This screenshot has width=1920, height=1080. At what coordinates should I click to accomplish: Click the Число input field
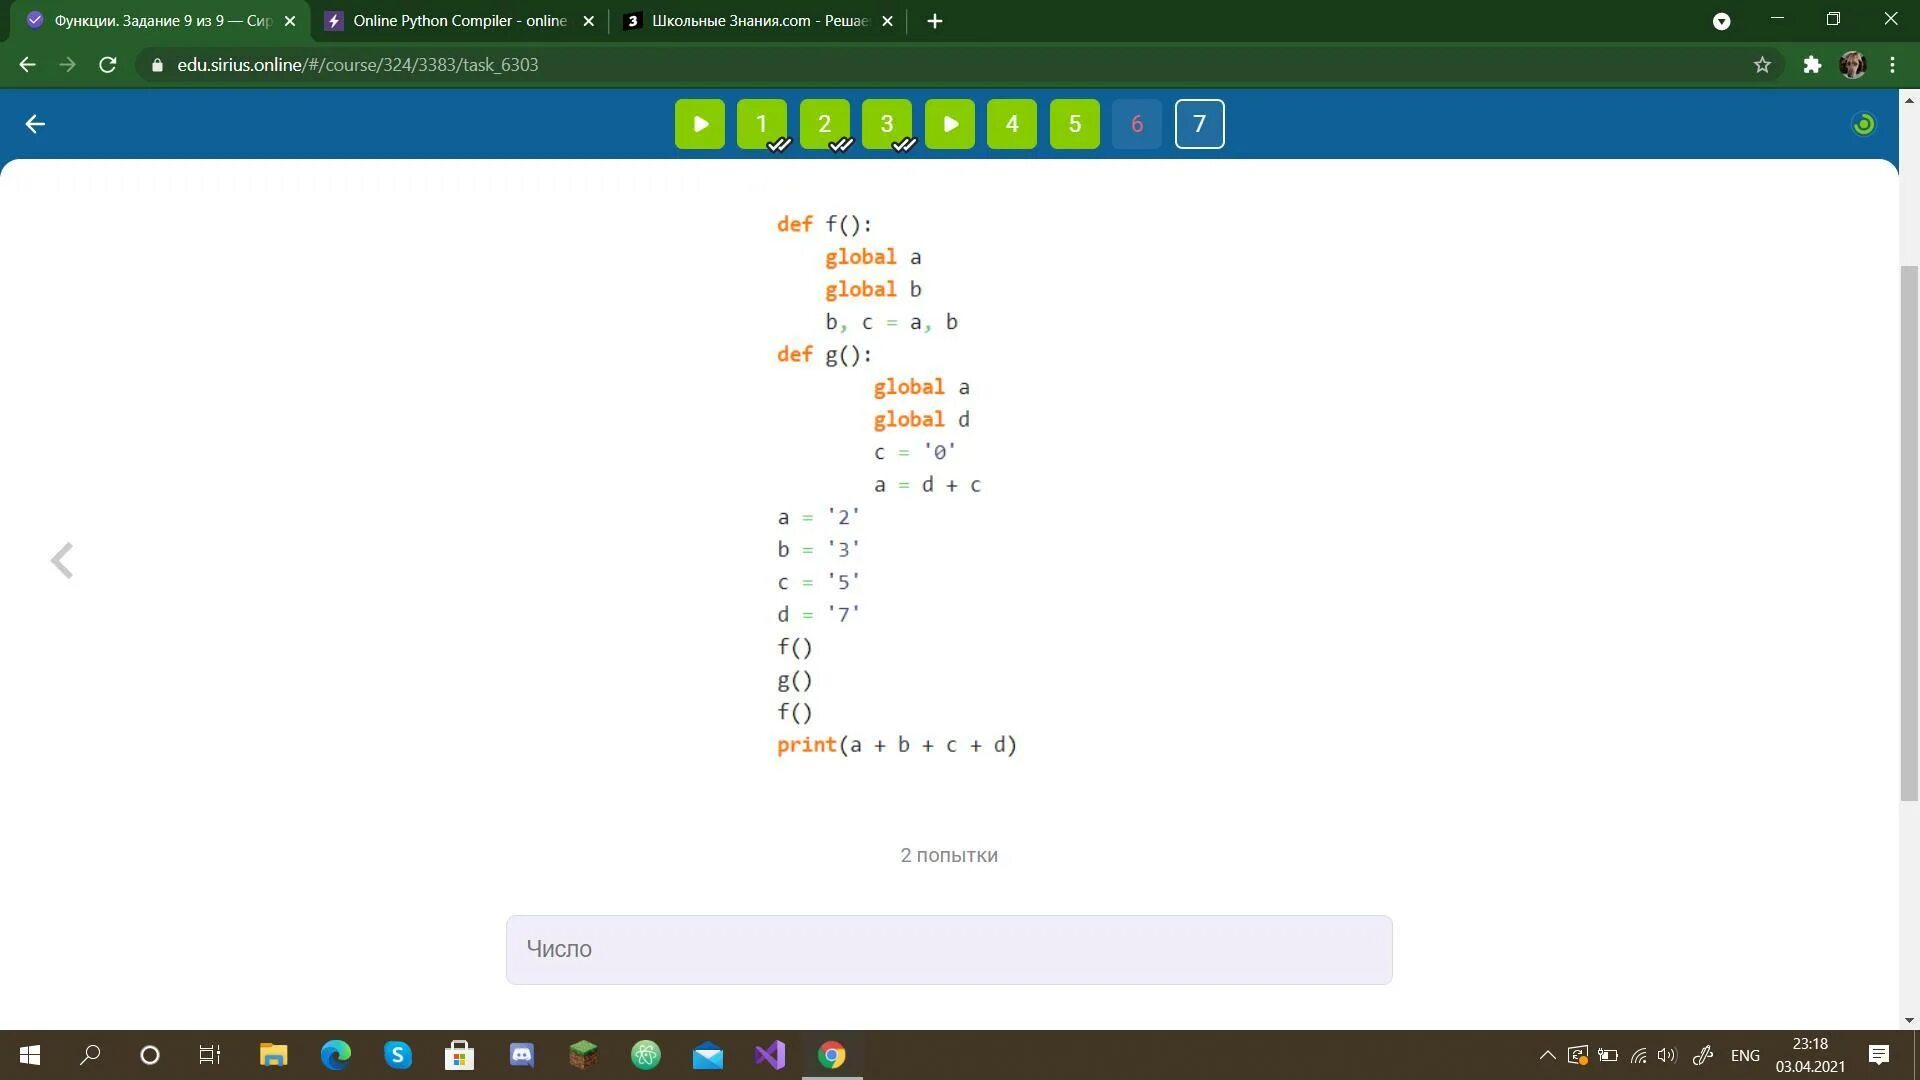[948, 948]
